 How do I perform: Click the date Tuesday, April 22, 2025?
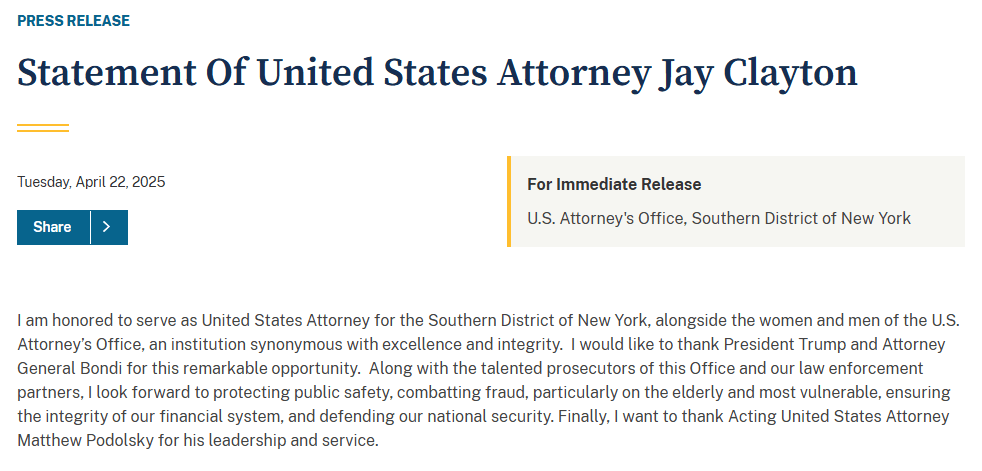[x=91, y=182]
